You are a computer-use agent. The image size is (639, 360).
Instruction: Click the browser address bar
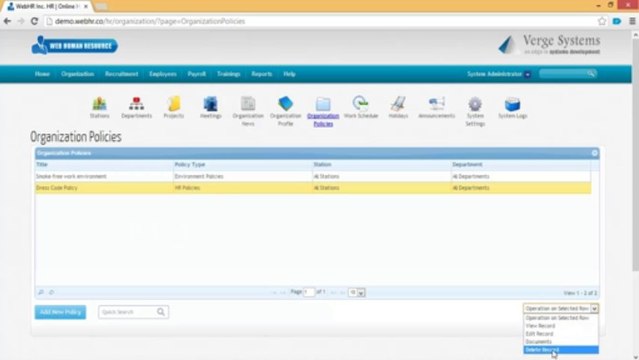pos(320,21)
